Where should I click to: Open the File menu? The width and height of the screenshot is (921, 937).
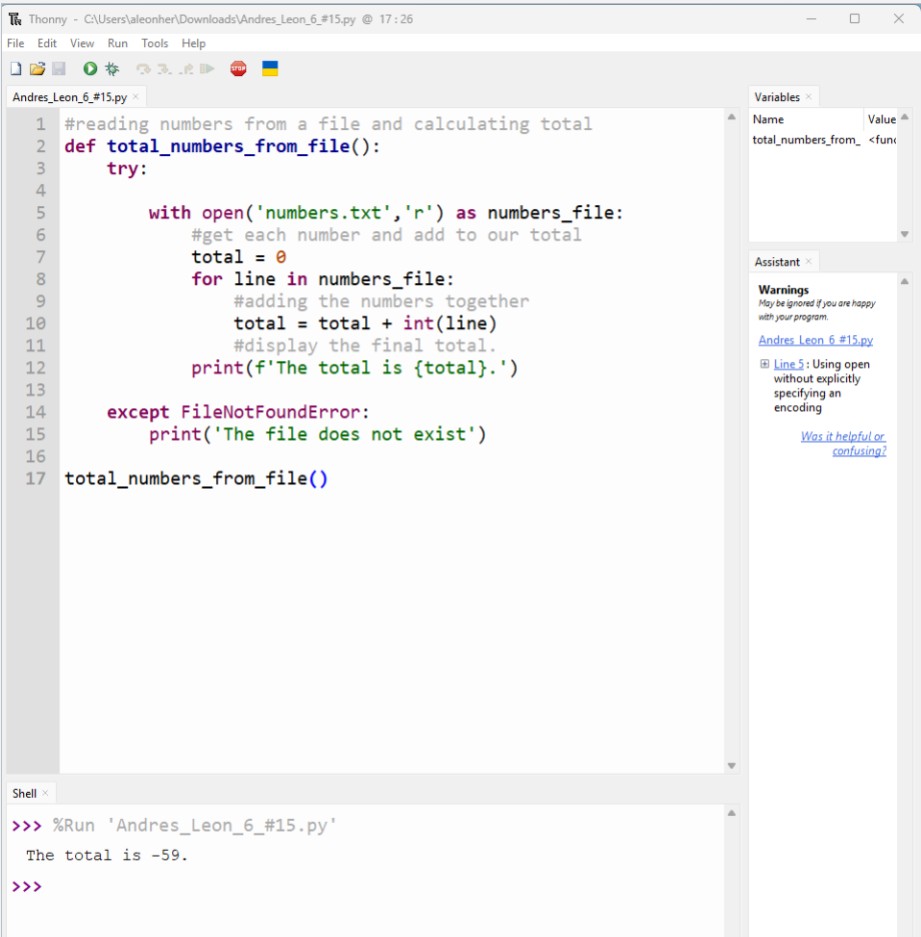16,43
